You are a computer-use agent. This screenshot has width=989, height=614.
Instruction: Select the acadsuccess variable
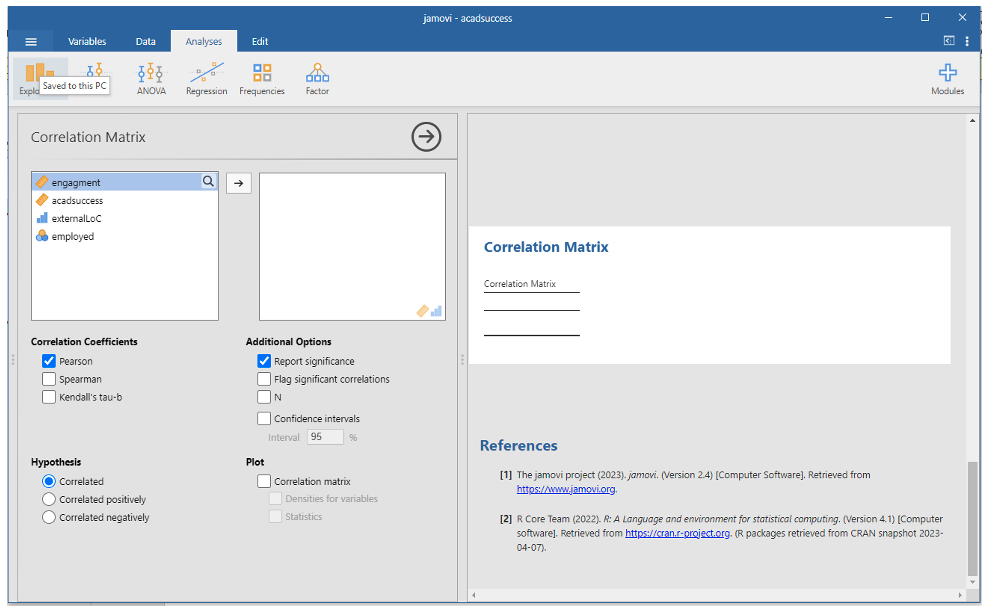click(x=77, y=201)
